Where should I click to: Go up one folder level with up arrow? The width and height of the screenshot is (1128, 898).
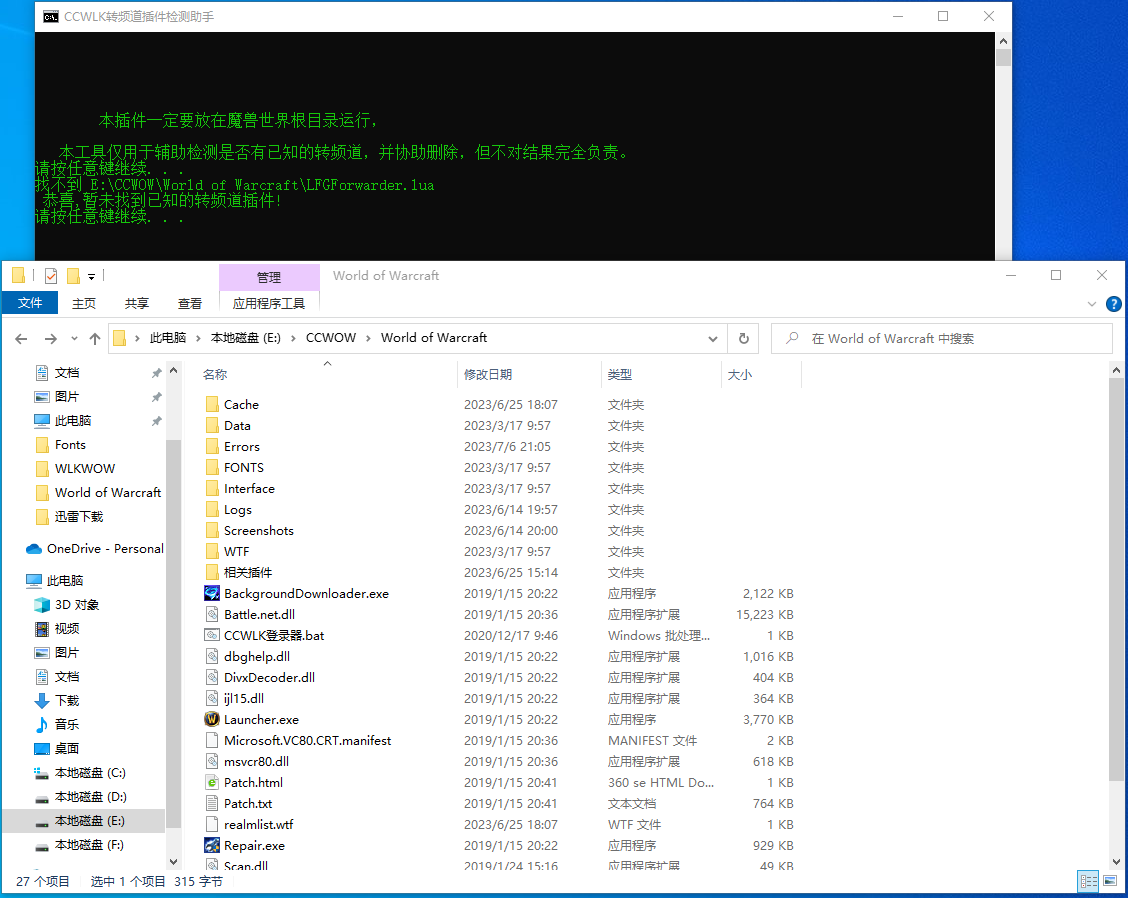[x=95, y=339]
